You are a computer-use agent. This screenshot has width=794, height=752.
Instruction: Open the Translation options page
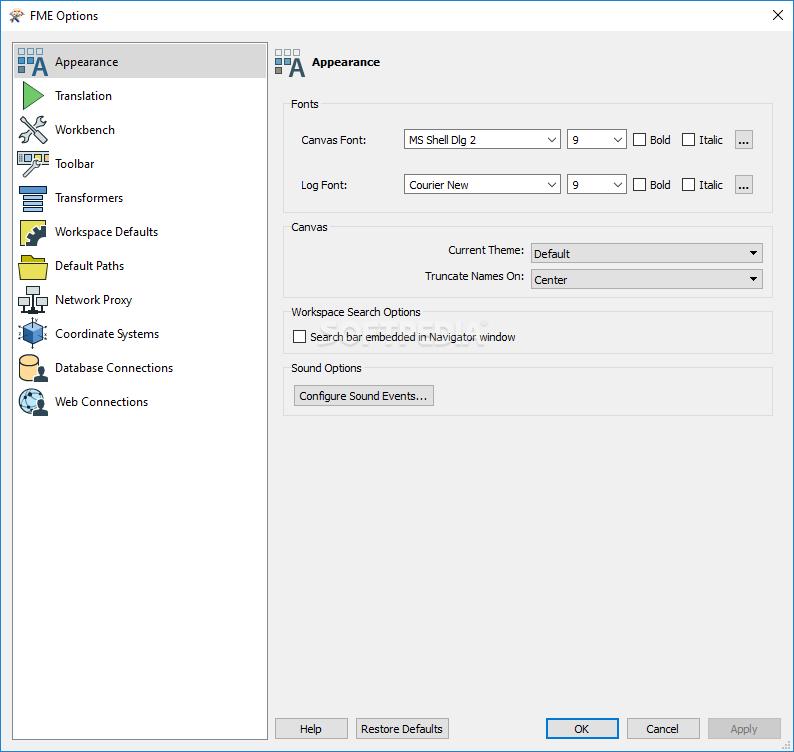[140, 96]
